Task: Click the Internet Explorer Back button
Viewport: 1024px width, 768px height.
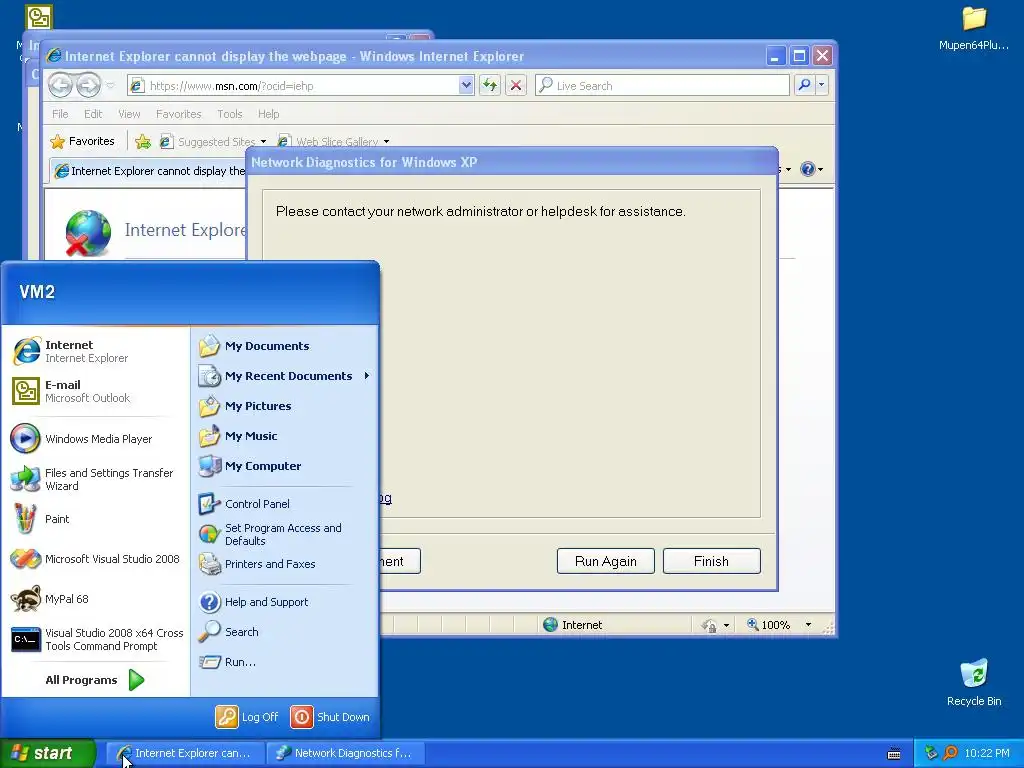Action: click(61, 85)
